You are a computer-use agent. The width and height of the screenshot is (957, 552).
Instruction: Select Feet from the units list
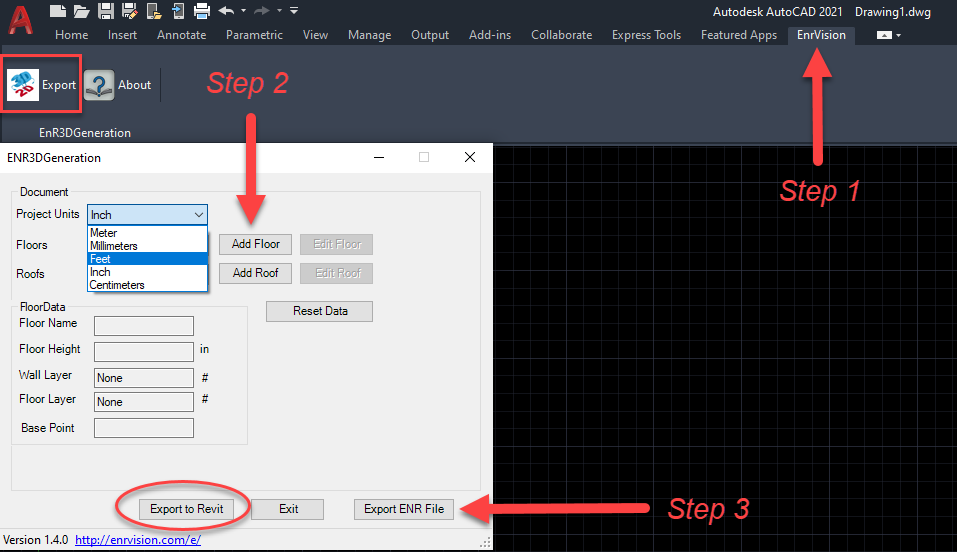click(147, 259)
